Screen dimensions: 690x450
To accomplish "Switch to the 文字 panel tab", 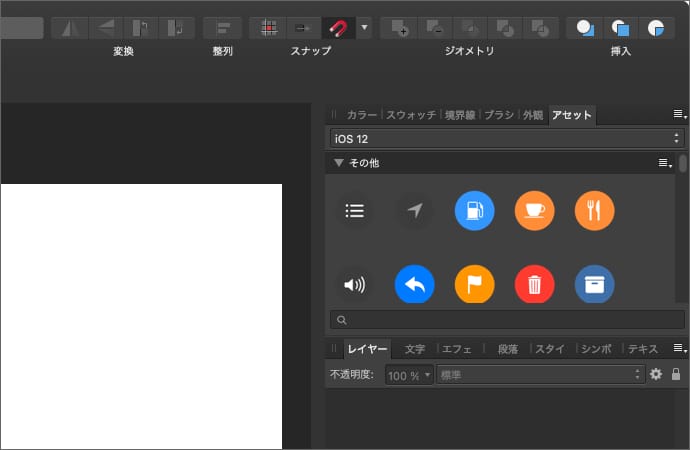I will 415,349.
